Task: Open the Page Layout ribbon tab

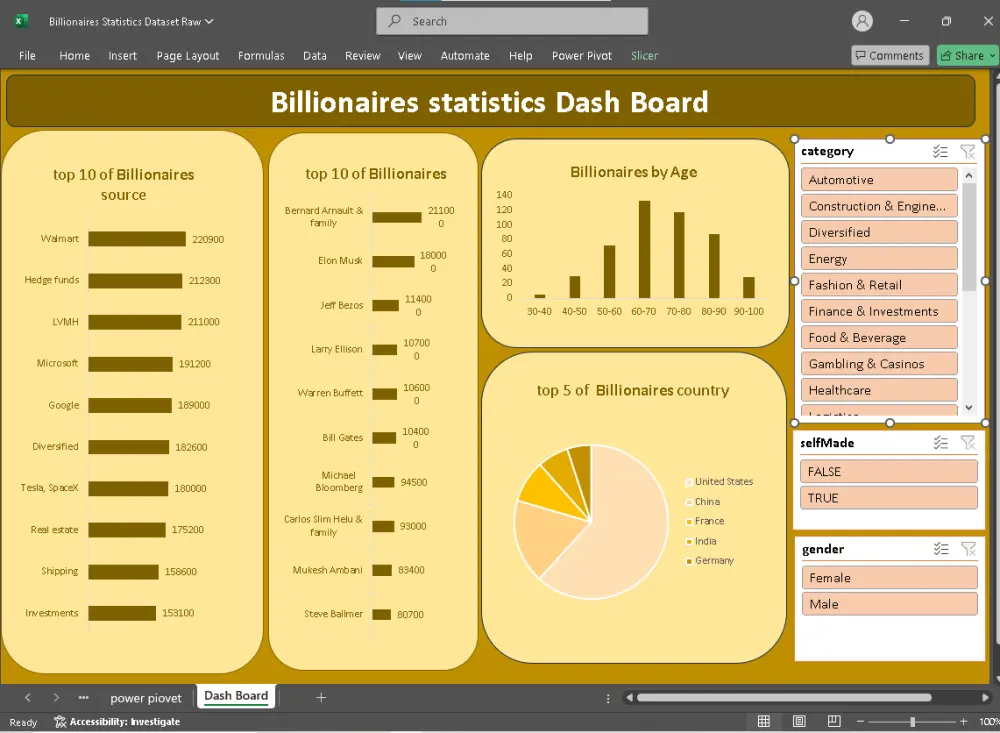Action: [x=188, y=56]
